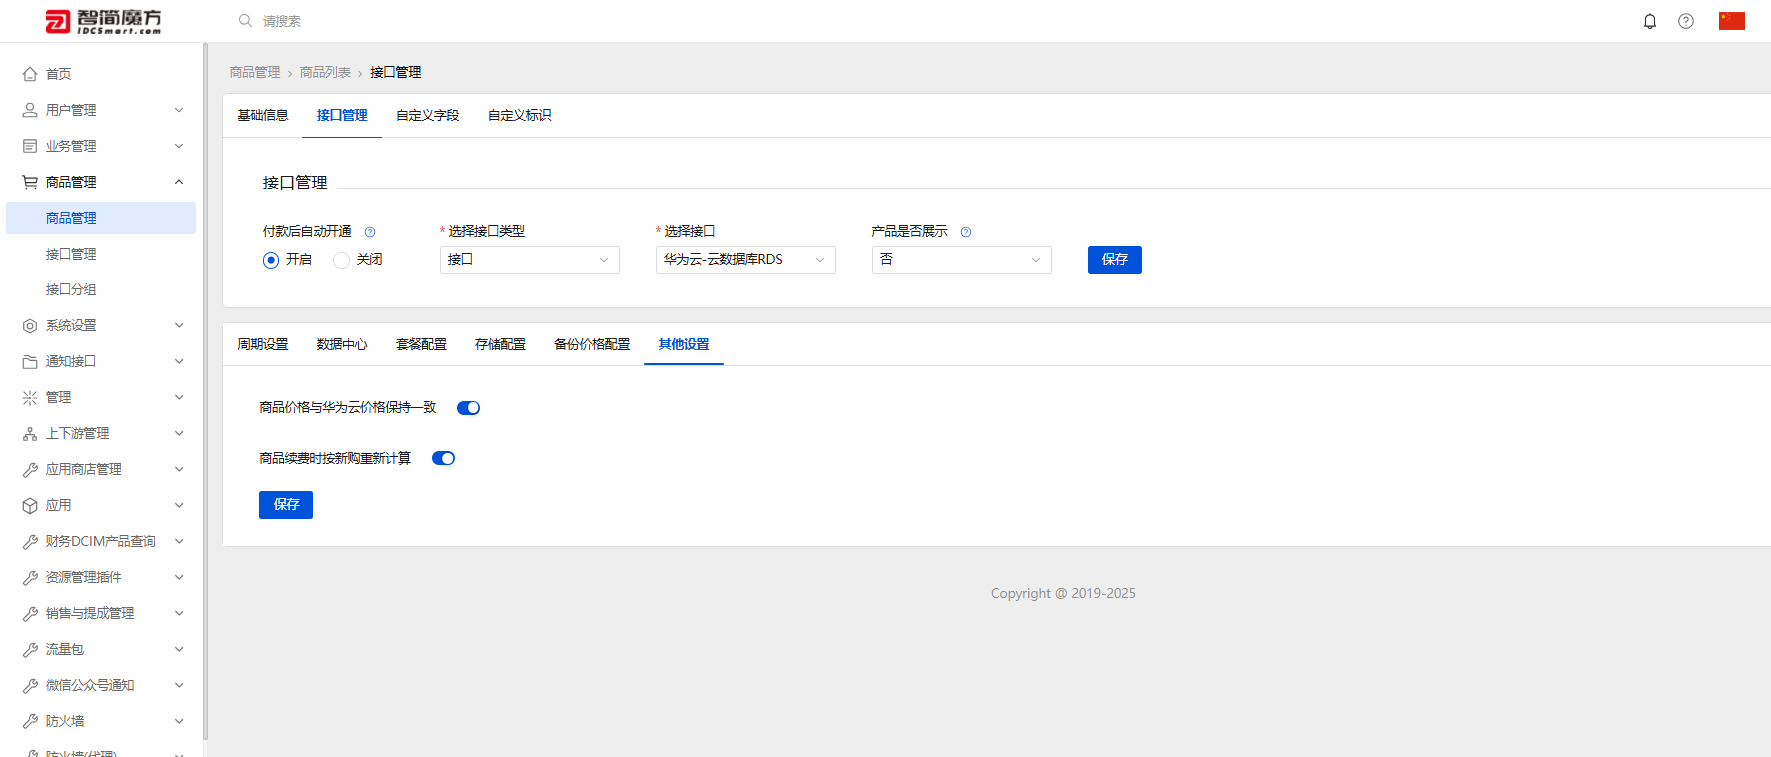Expand 系统设置 menu chevron

click(179, 325)
